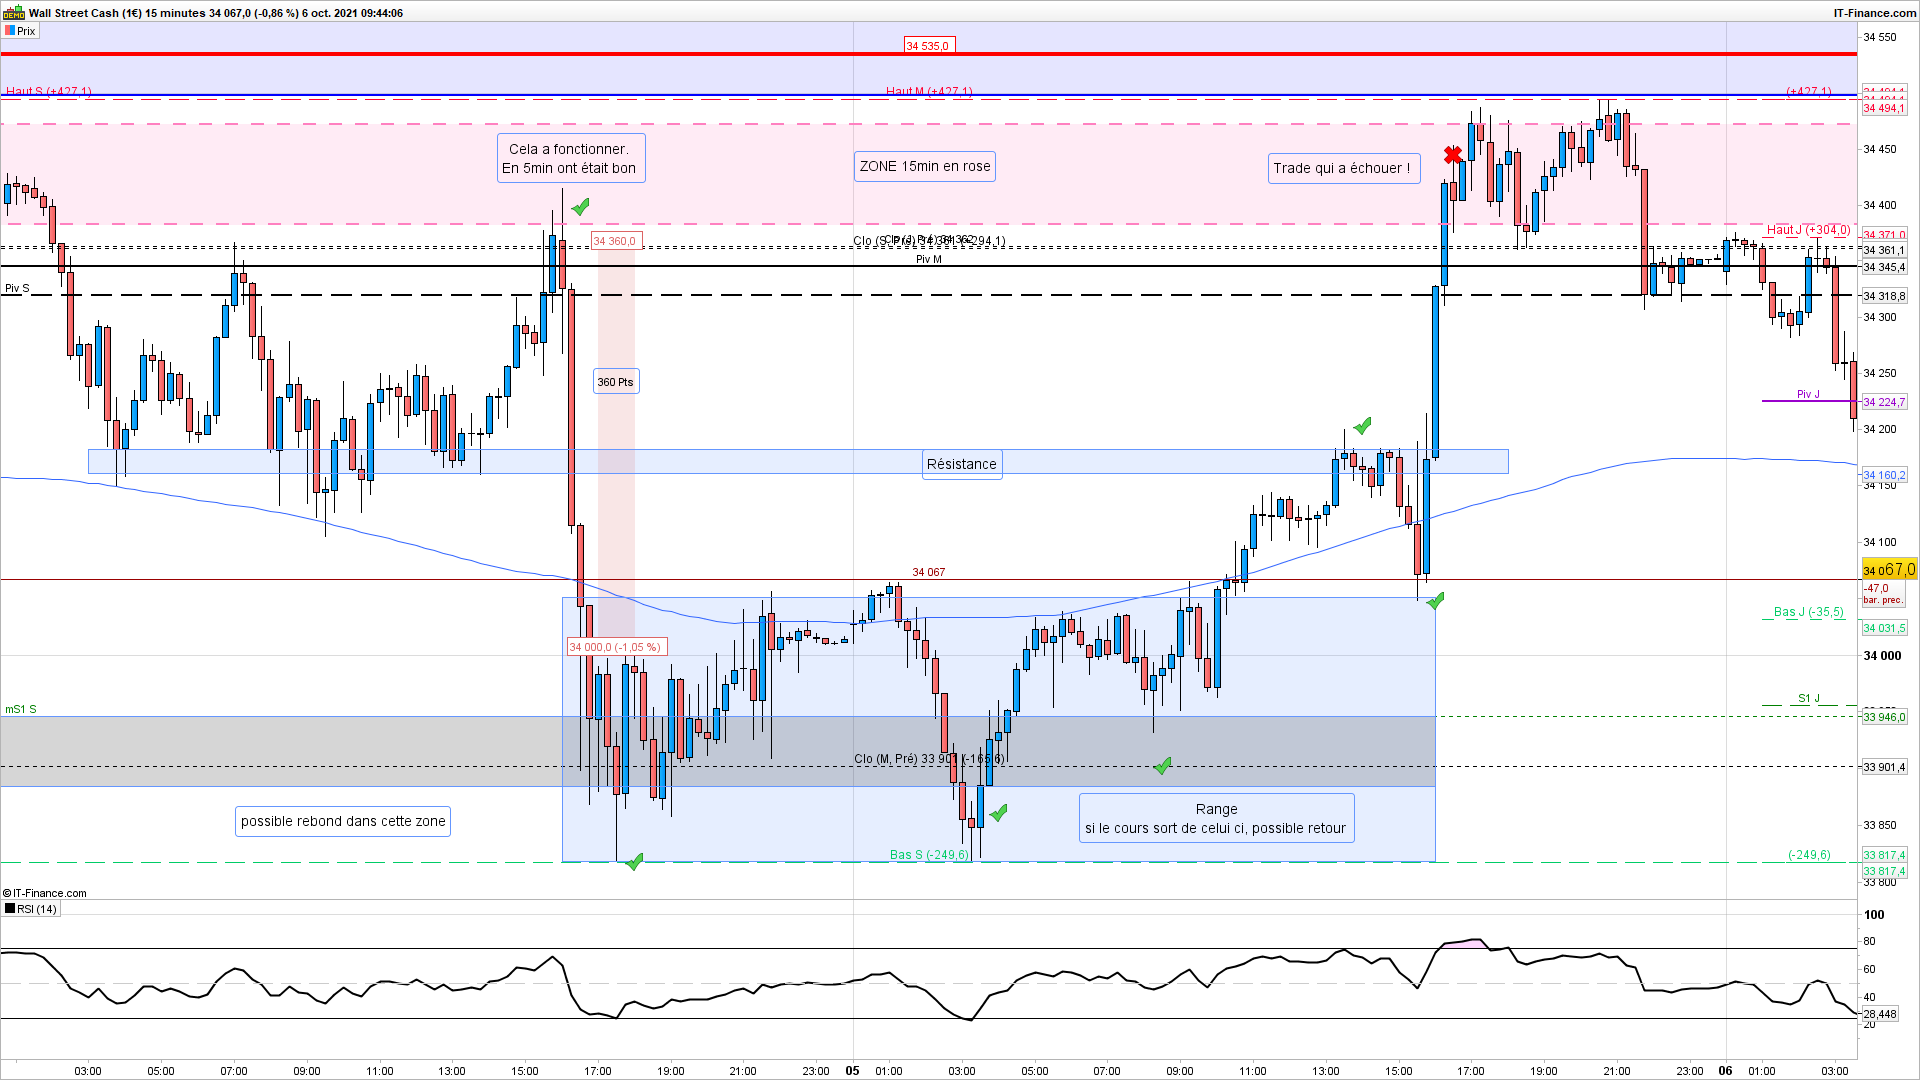Click the red 34 535,0 price tag
The height and width of the screenshot is (1080, 1920).
tap(928, 46)
